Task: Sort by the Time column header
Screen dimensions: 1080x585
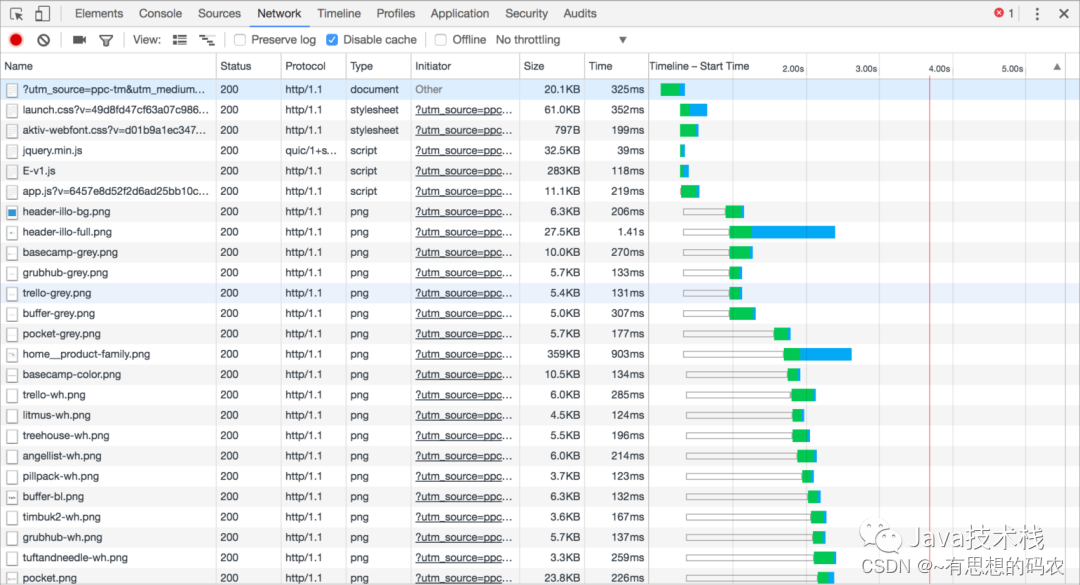Action: 616,66
